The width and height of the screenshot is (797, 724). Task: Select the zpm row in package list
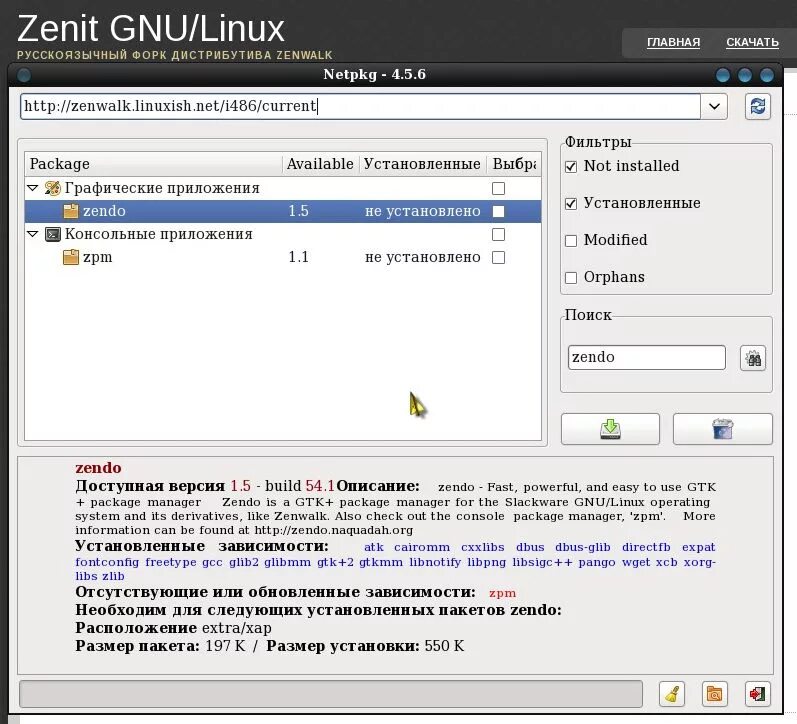(283, 257)
